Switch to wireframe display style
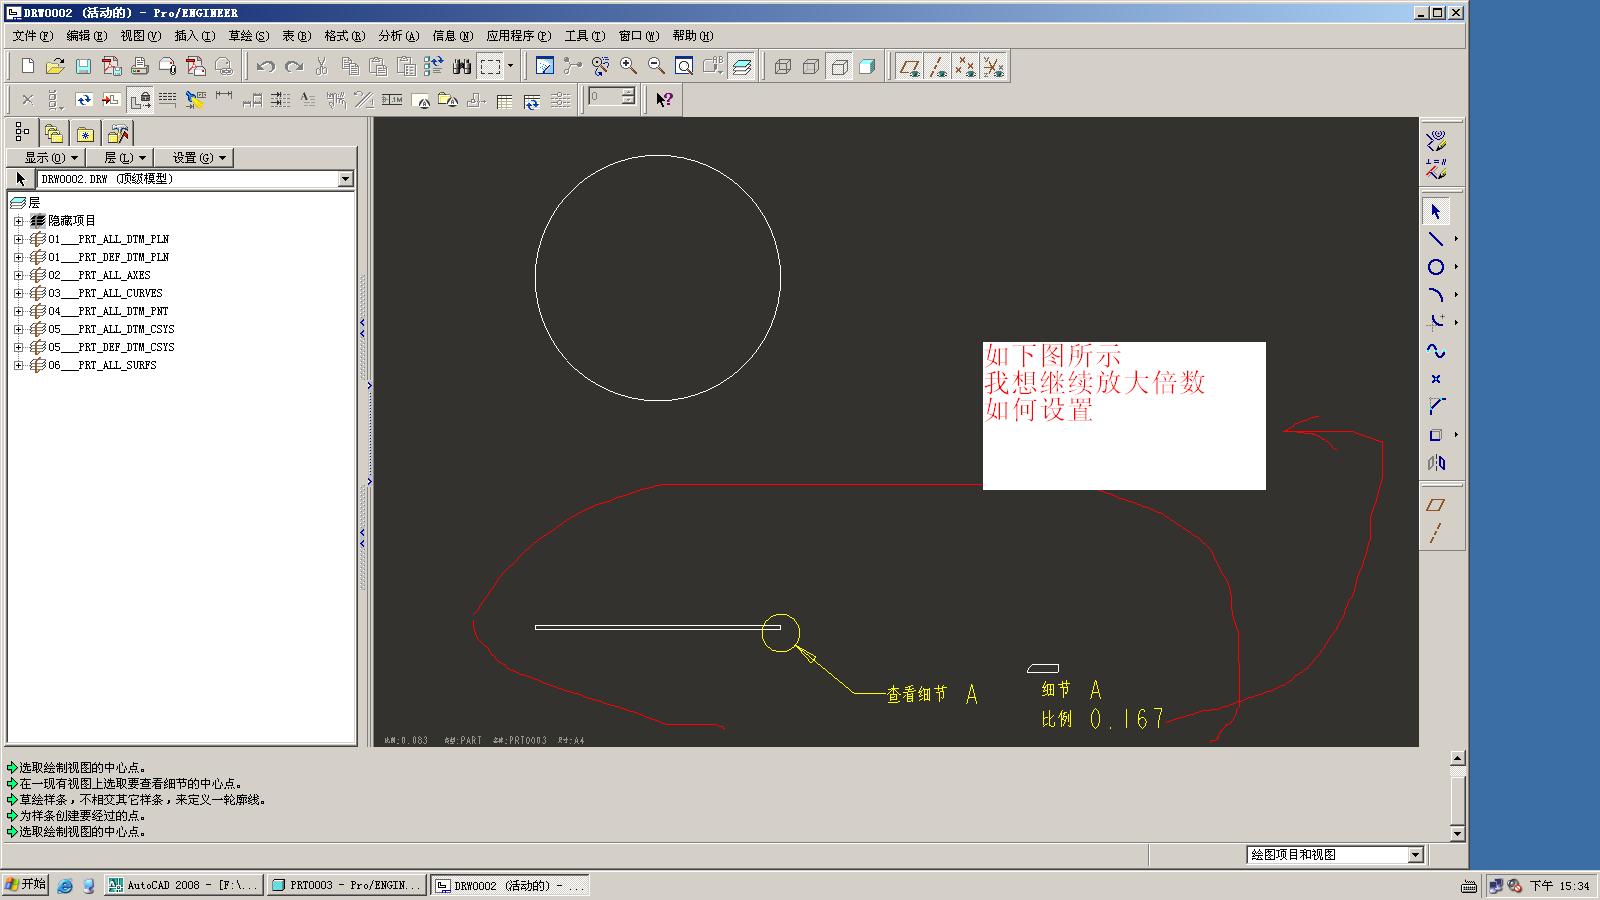This screenshot has width=1600, height=900. pos(783,67)
